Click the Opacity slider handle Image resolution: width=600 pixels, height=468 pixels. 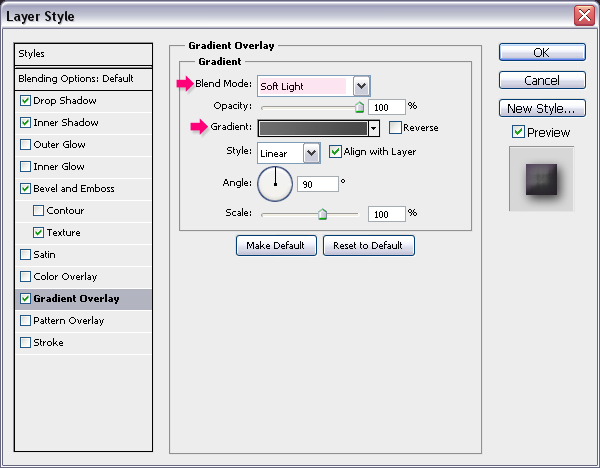click(359, 107)
